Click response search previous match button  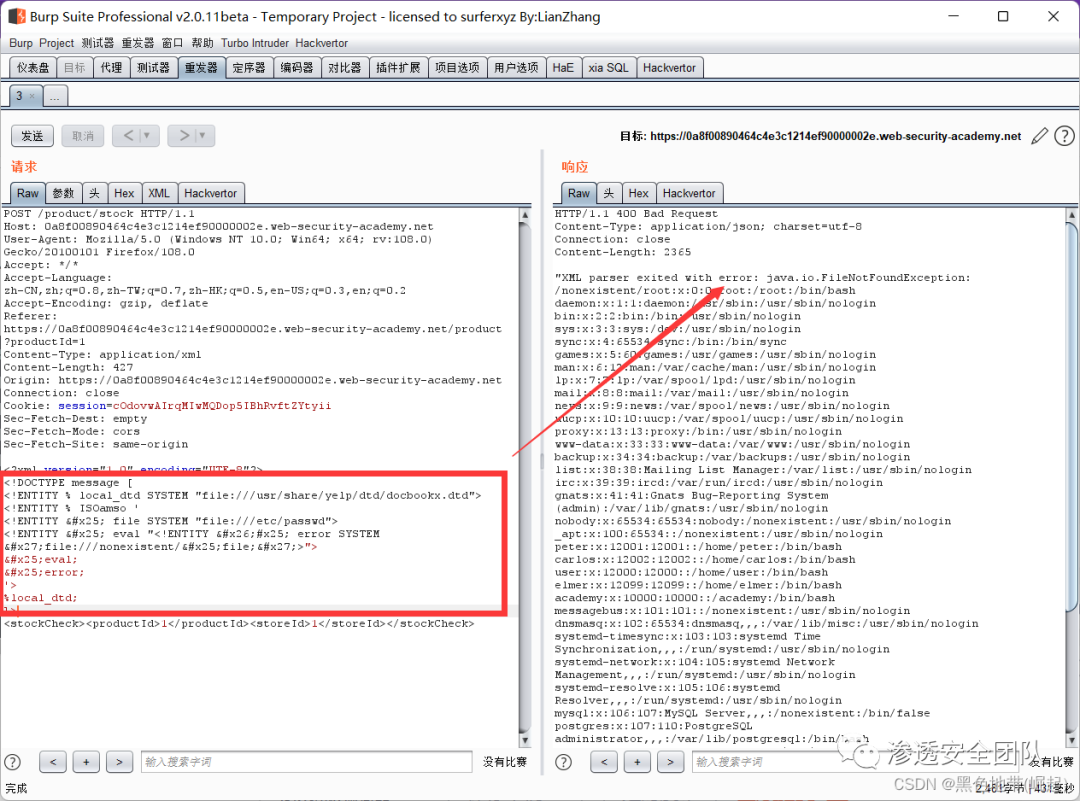[x=604, y=762]
